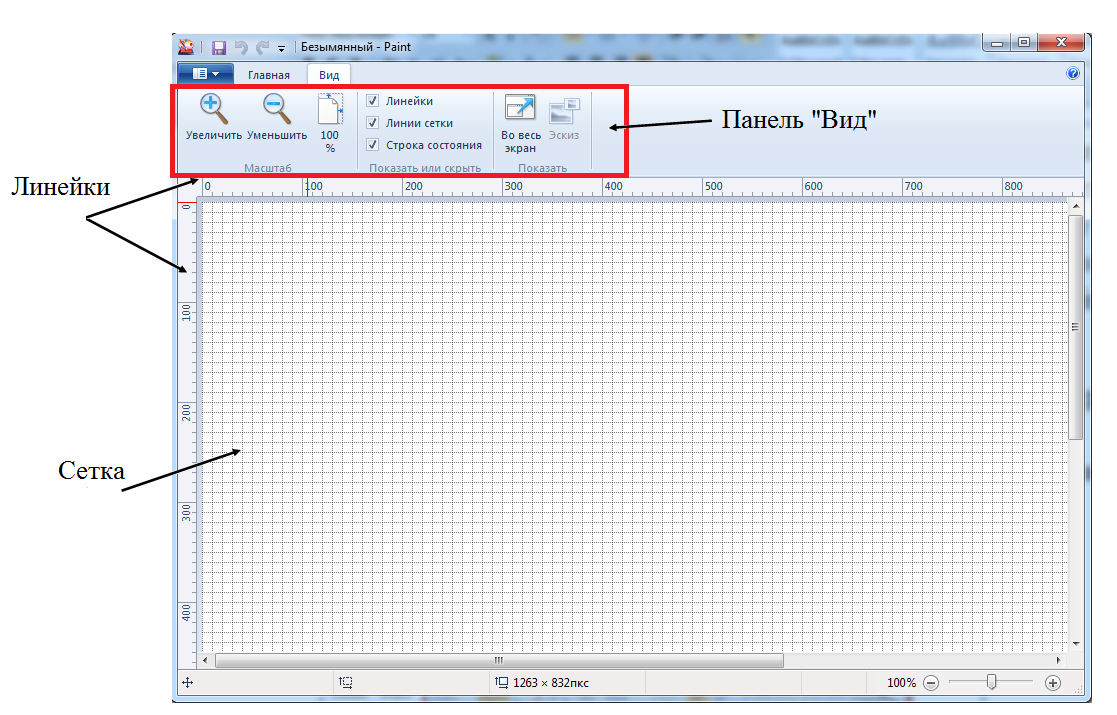Click the Уменьшить zoom out magnifier
Screen dimensions: 1117x715
point(276,108)
